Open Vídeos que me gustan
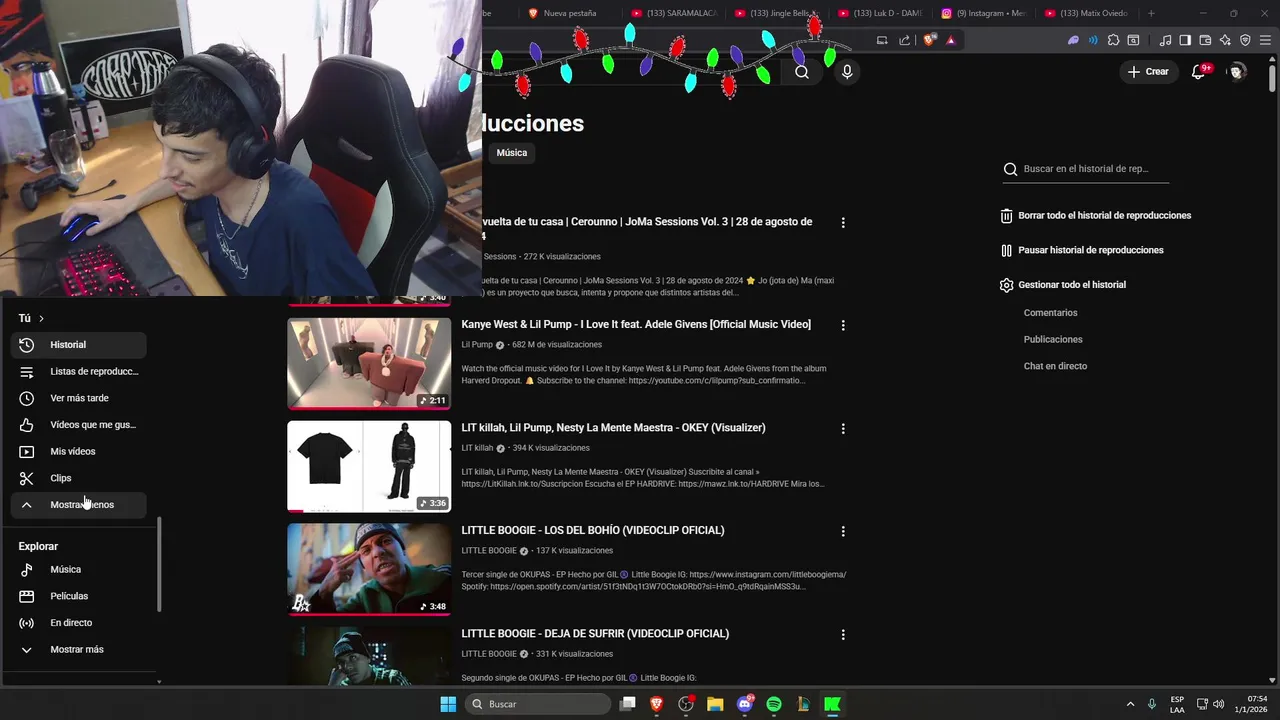Screen dimensions: 1280x720 pyautogui.click(x=79, y=425)
